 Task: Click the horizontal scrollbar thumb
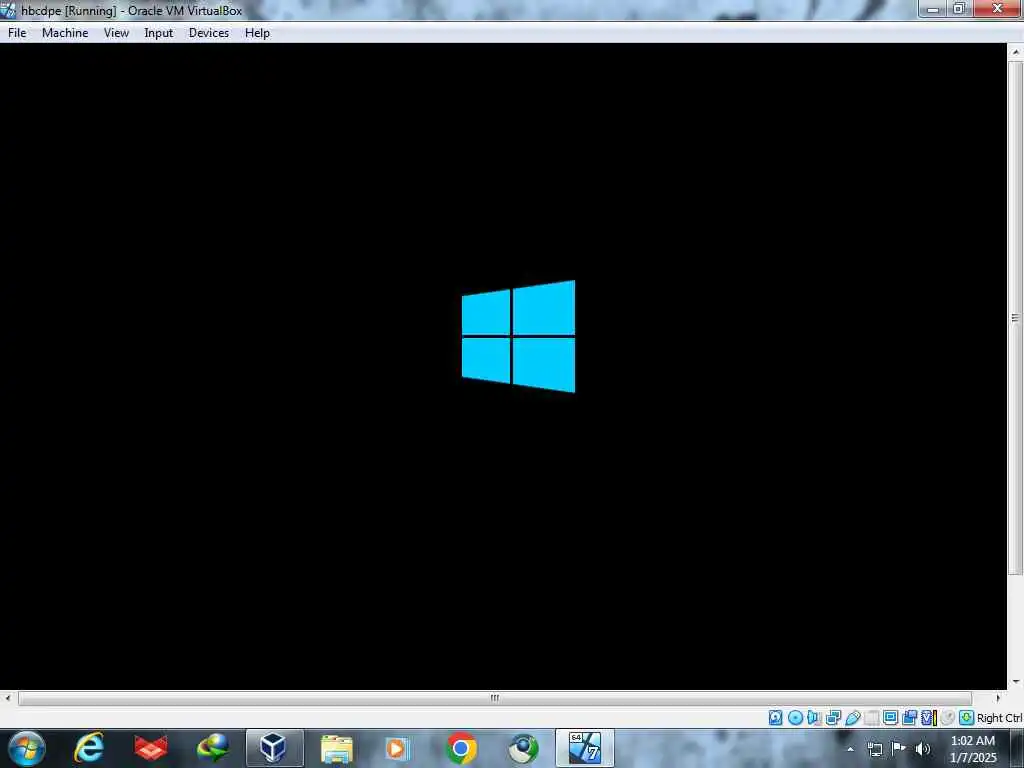(495, 698)
